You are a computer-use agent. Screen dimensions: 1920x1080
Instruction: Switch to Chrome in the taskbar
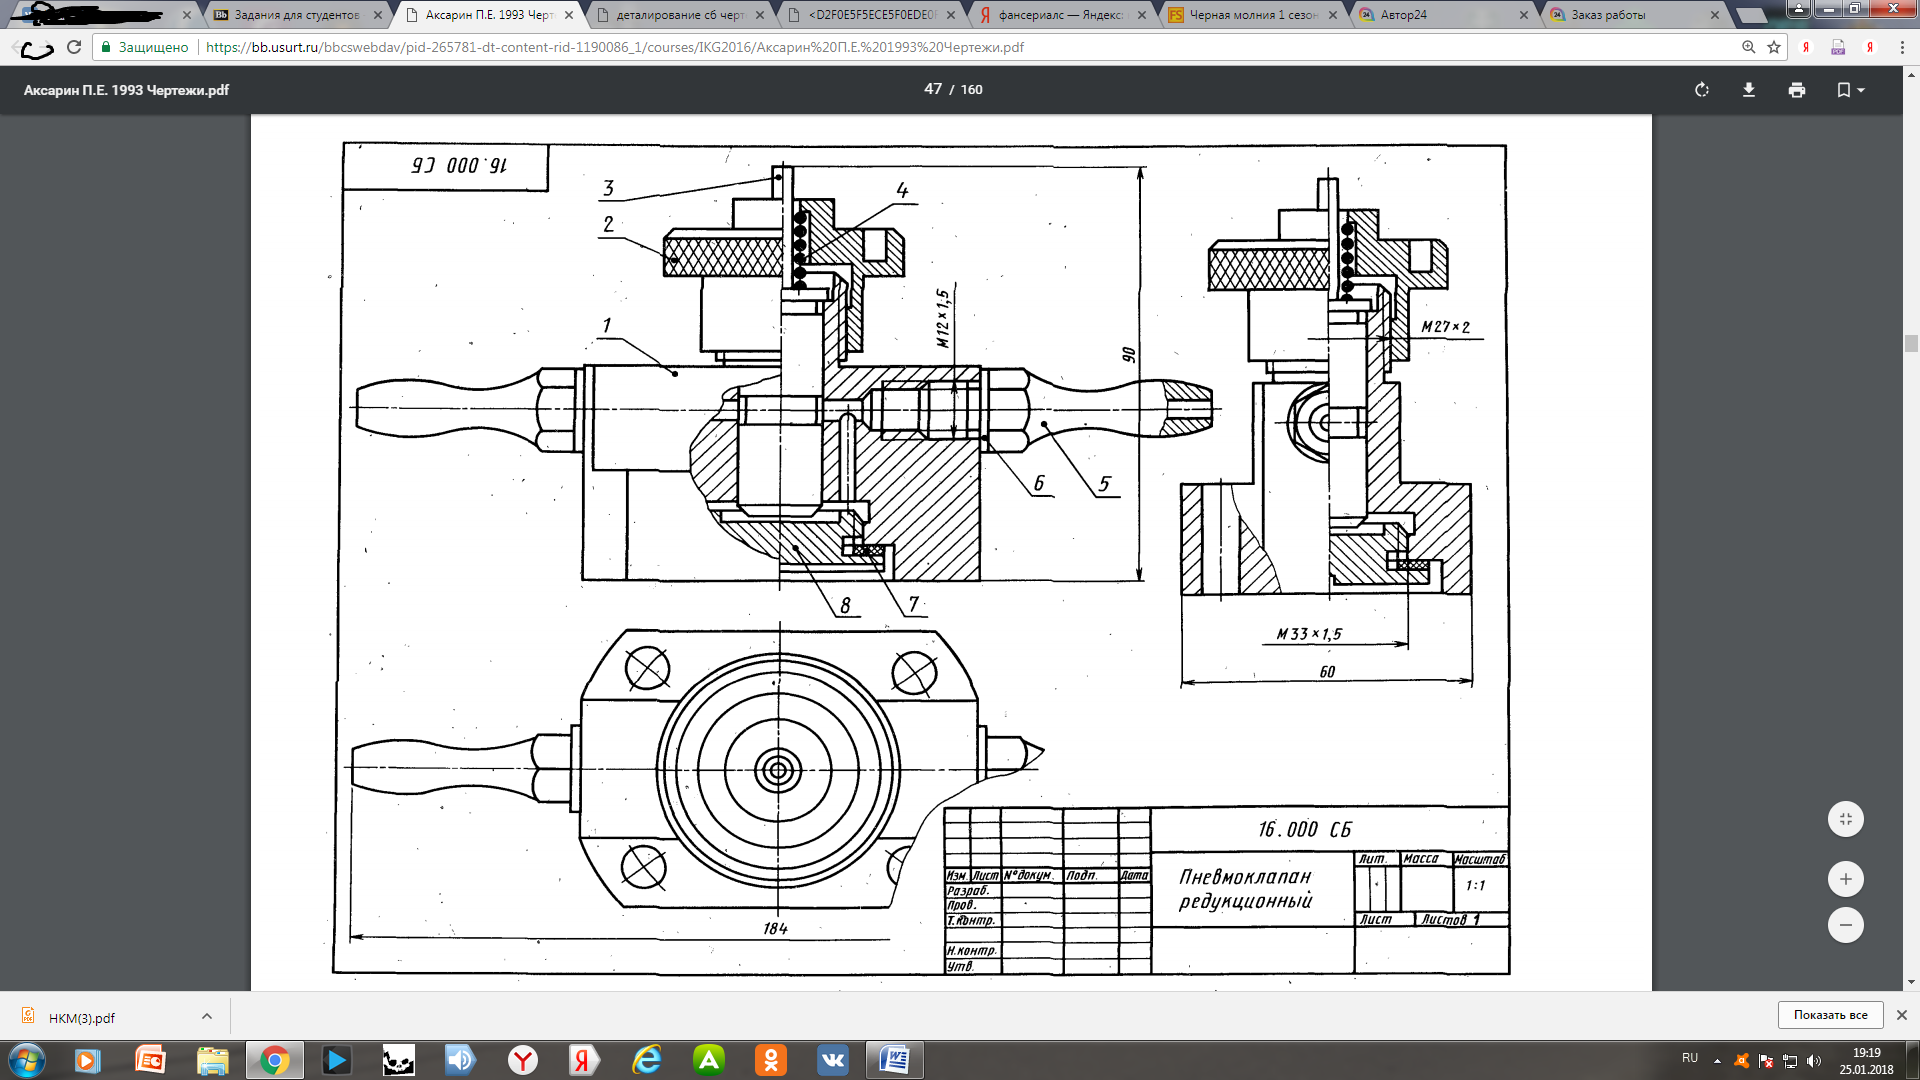(275, 1060)
